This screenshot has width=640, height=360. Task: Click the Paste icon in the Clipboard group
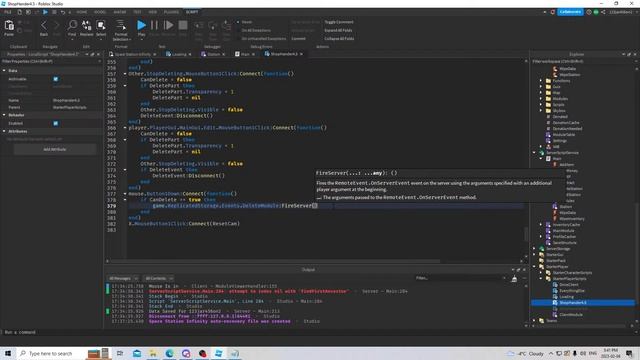click(9, 27)
